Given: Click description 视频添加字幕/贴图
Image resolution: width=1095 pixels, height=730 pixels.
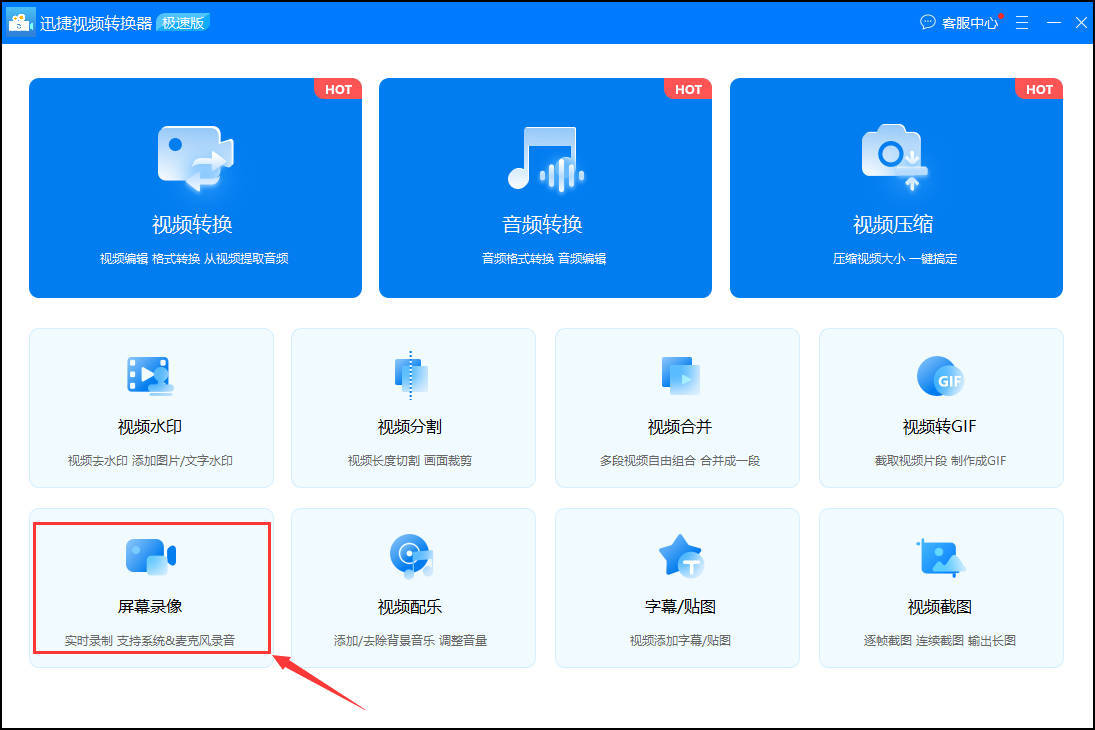Looking at the screenshot, I should [x=680, y=641].
